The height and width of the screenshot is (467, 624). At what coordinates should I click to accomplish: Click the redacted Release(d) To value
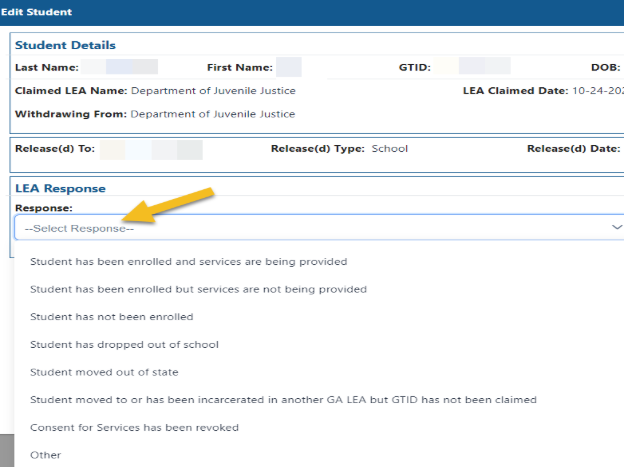click(151, 149)
